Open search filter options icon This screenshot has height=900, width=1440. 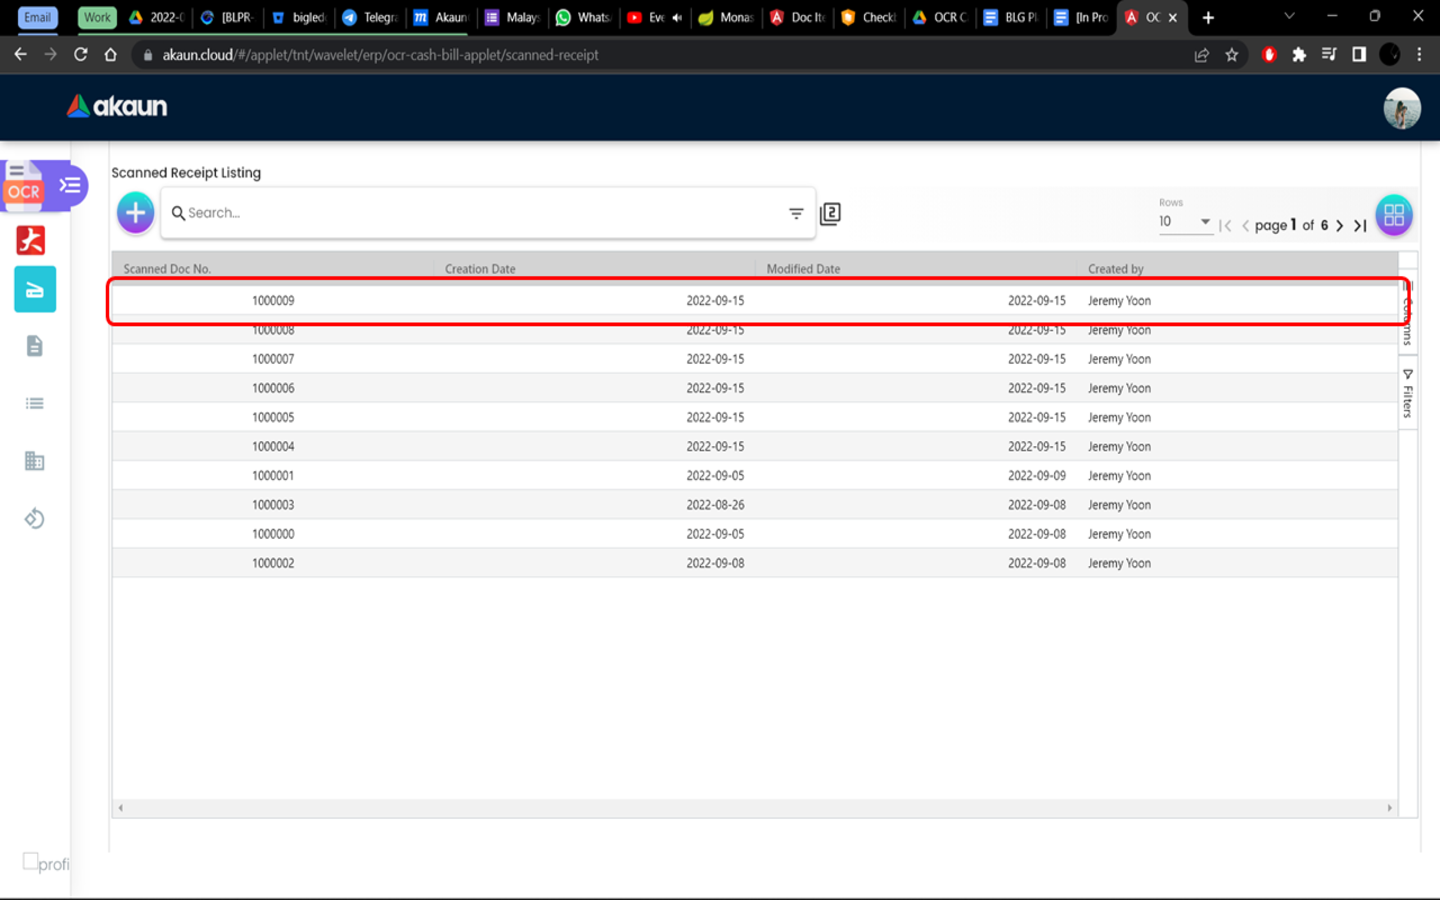[x=796, y=213]
